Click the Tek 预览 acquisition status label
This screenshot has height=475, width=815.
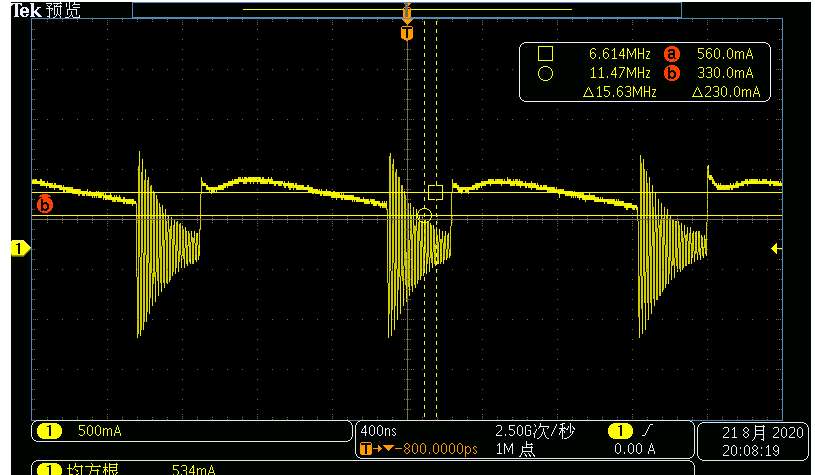click(46, 10)
